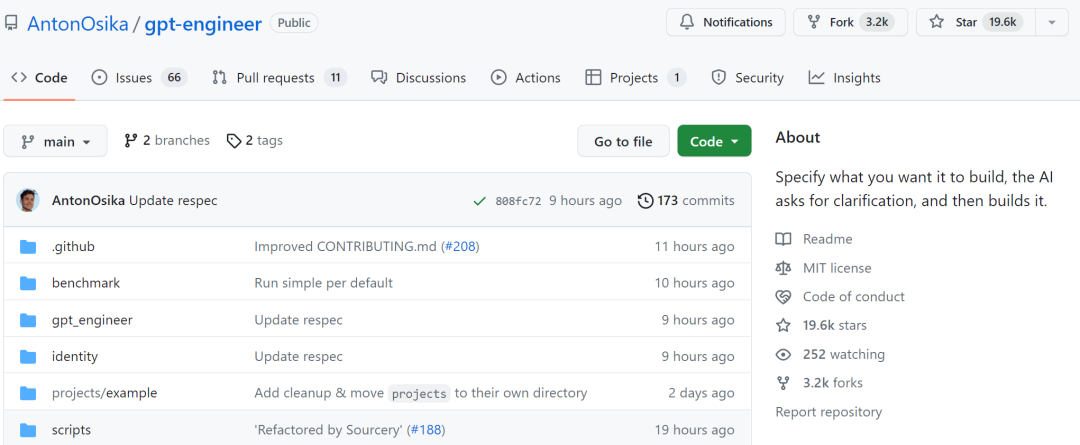
Task: Open the Update respec latest commit message
Action: [x=174, y=201]
